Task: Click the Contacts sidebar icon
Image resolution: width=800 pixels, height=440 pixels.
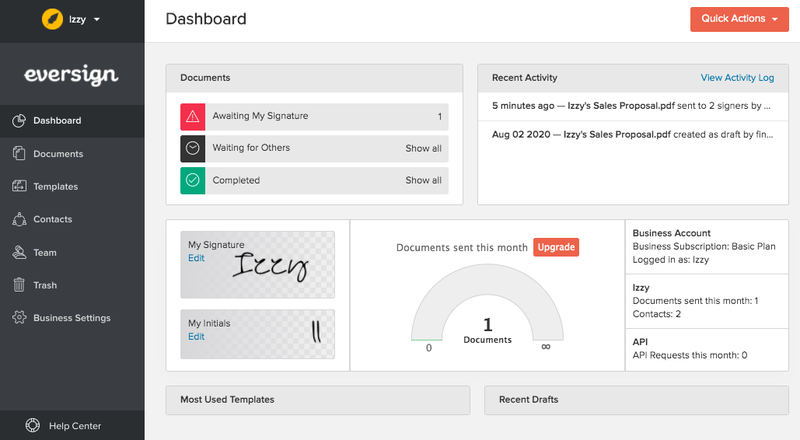Action: tap(19, 219)
